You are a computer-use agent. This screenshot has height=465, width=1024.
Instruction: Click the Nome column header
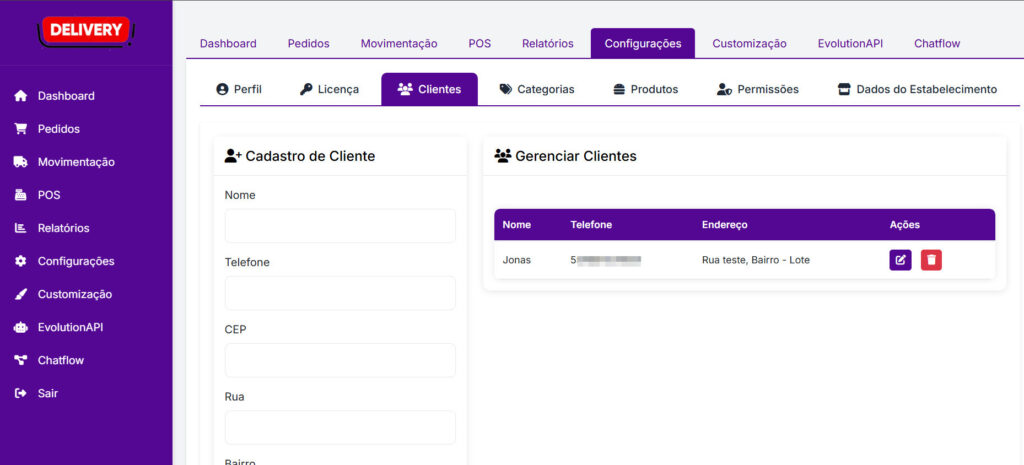point(517,225)
